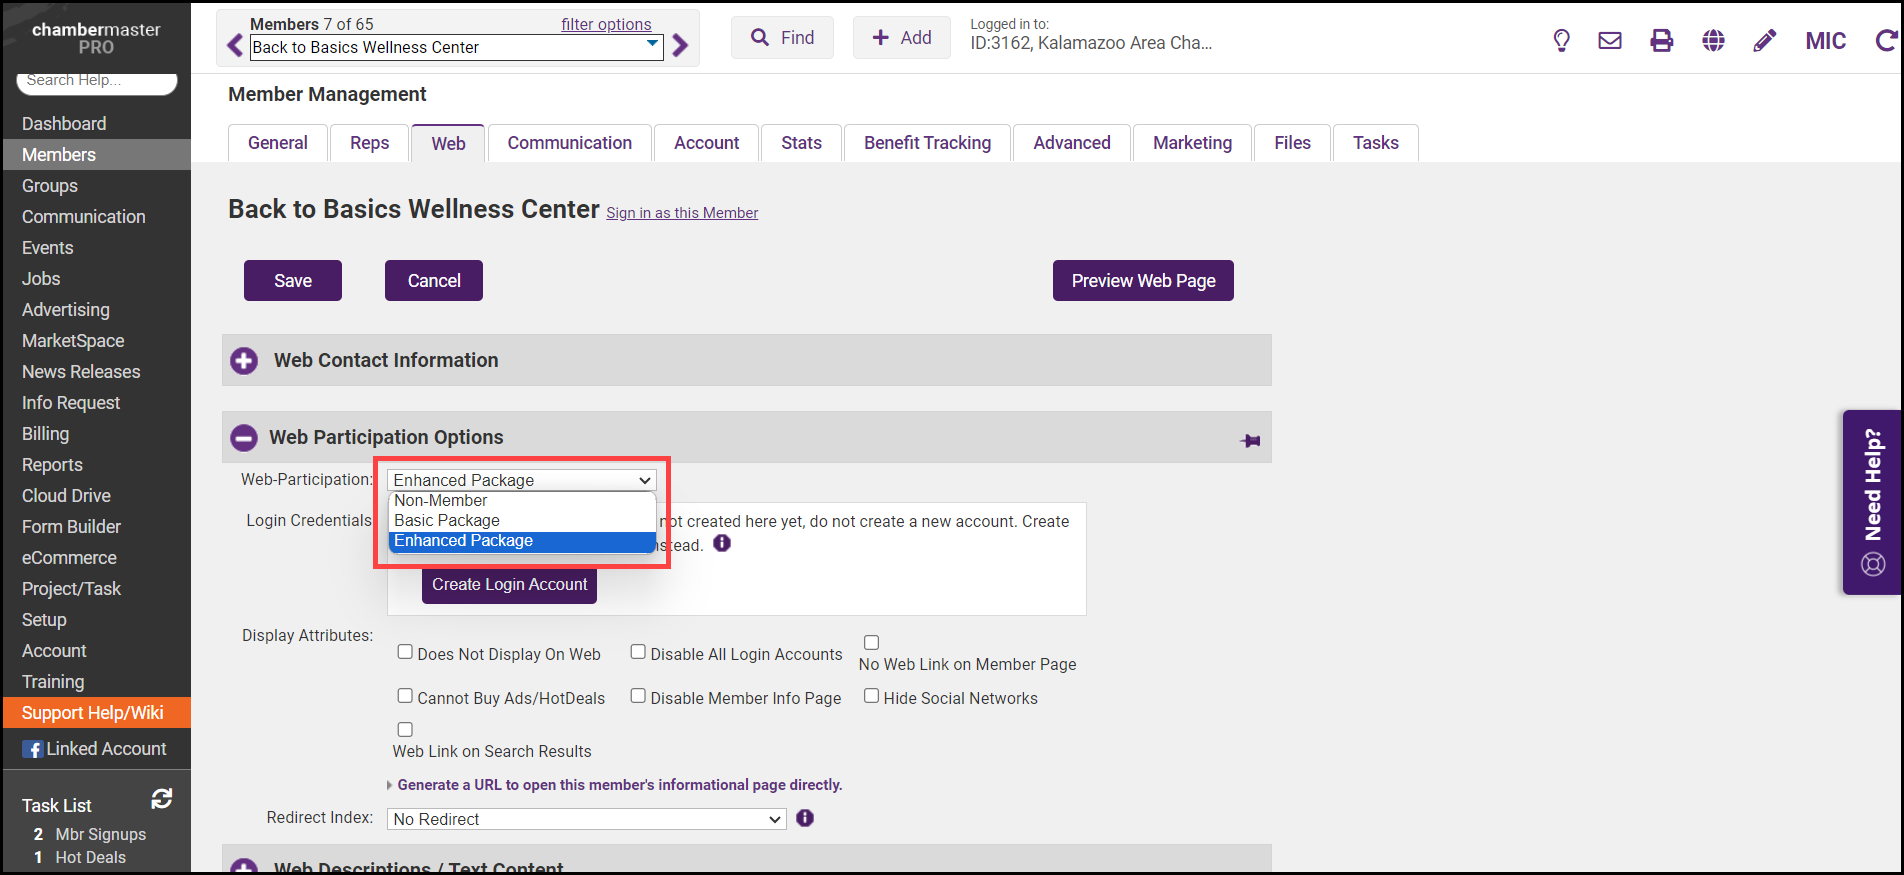Open the Benefit Tracking tab

927,143
